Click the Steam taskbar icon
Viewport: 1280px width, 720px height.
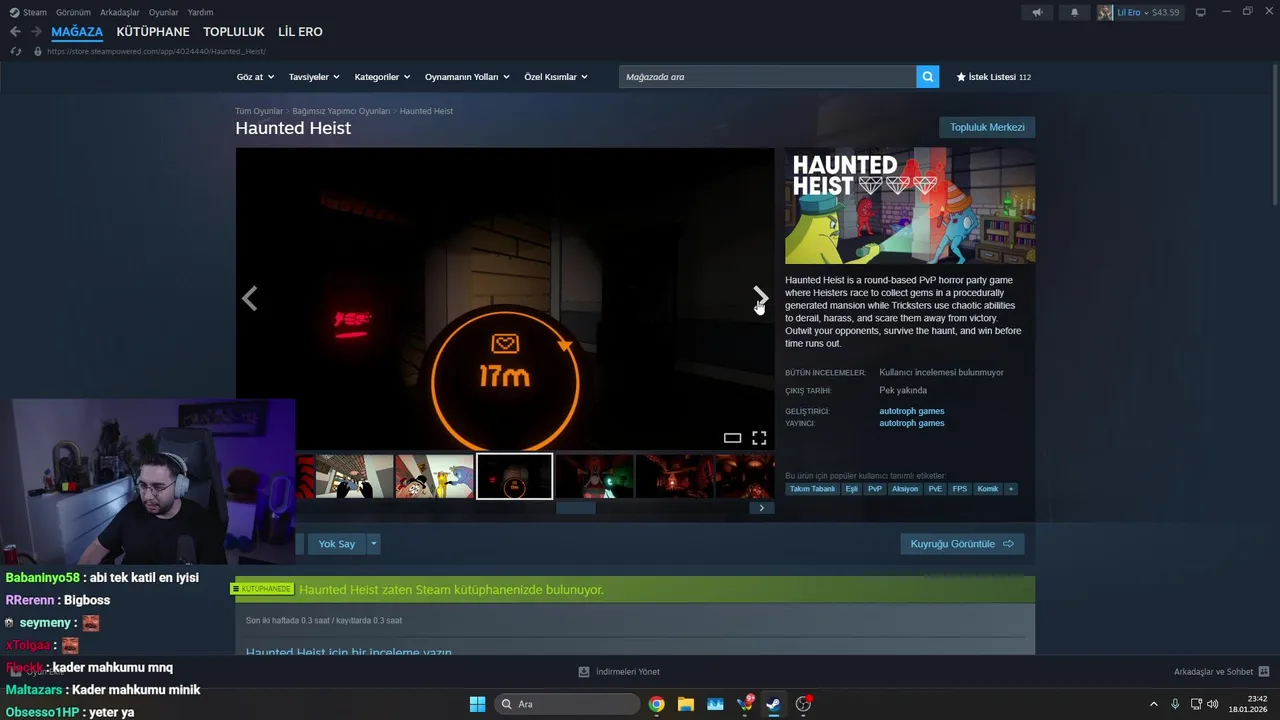click(x=773, y=704)
